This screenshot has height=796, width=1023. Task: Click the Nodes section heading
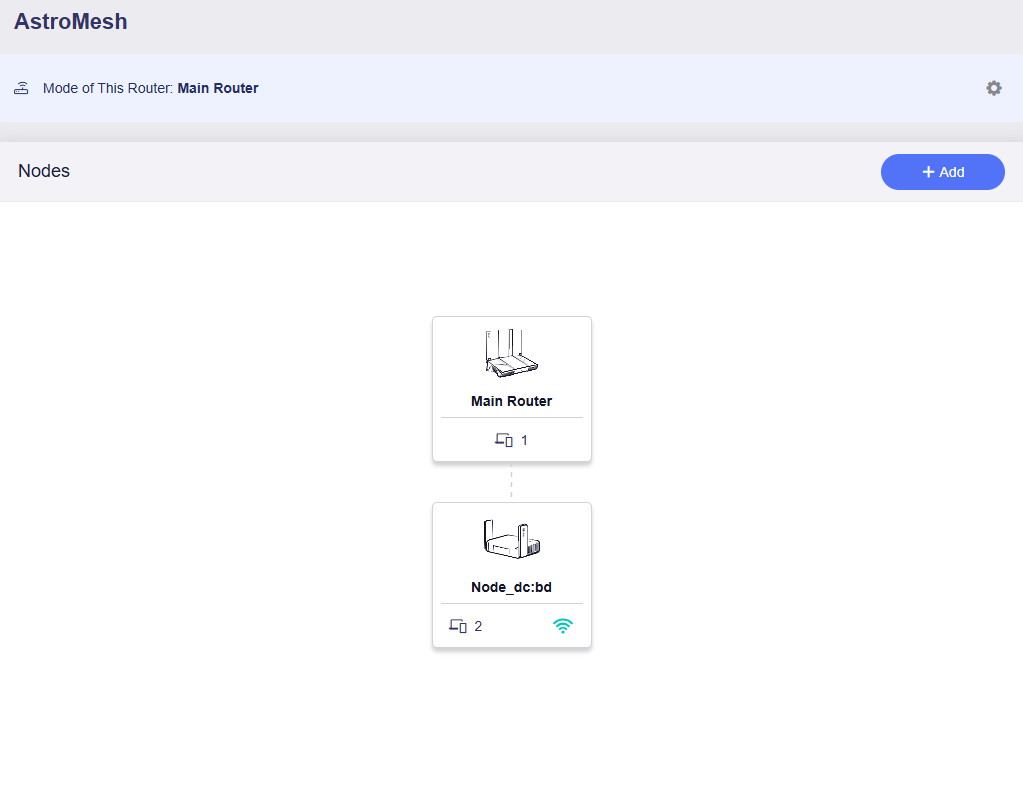[44, 171]
